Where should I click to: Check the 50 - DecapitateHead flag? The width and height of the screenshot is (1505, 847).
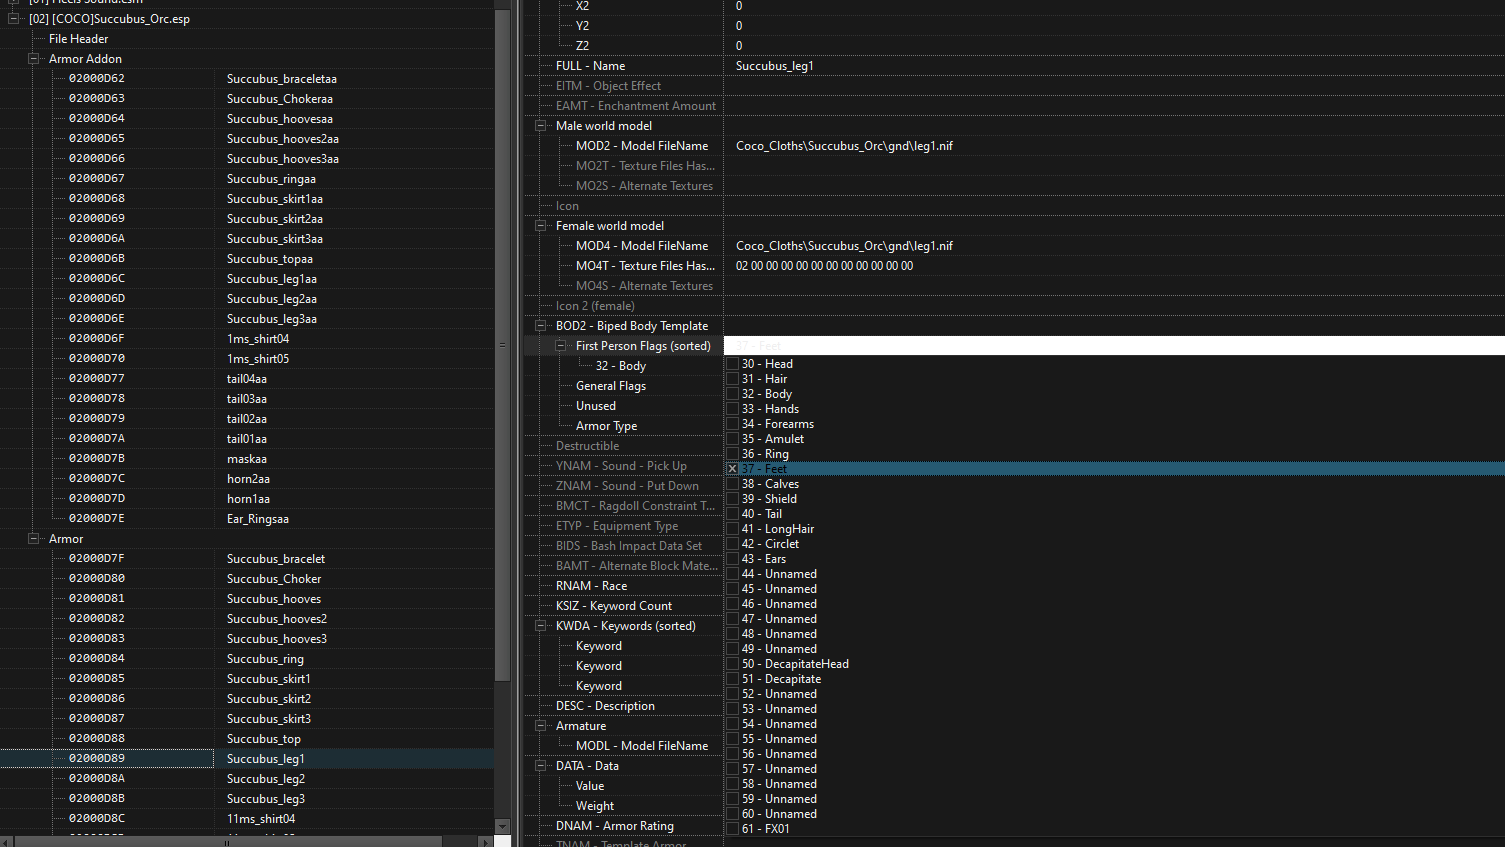pos(732,664)
